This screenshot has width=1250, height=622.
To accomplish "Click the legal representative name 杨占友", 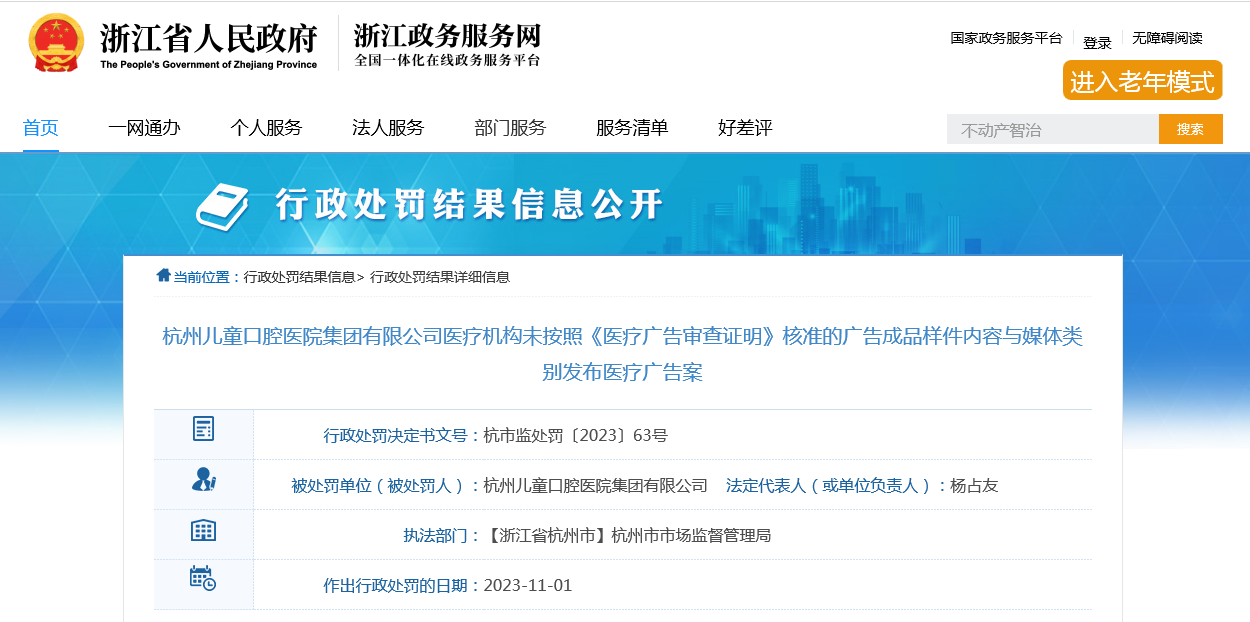I will point(974,486).
